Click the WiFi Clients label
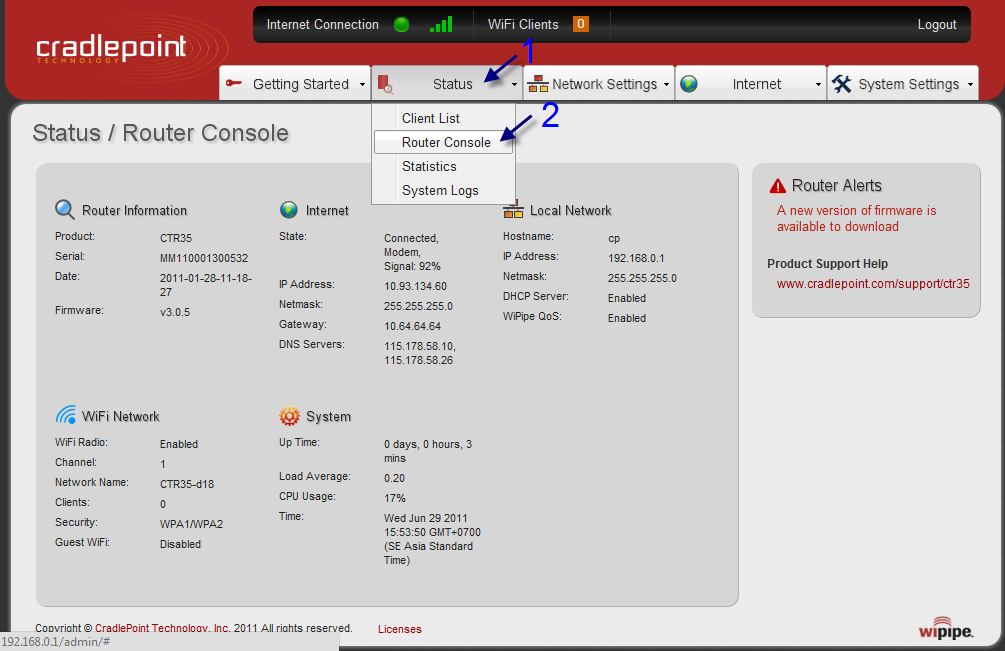The image size is (1005, 651). (x=523, y=24)
